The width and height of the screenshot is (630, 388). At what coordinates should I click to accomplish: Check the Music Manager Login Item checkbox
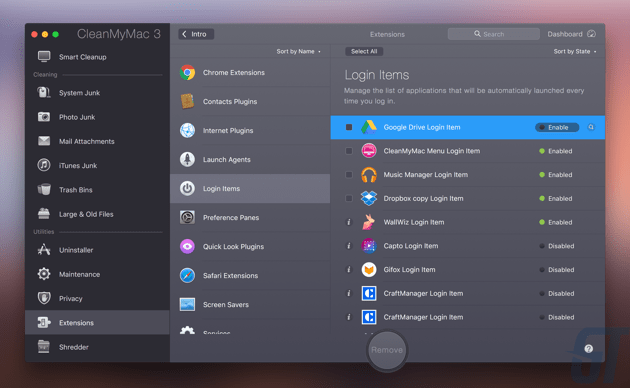pos(349,174)
